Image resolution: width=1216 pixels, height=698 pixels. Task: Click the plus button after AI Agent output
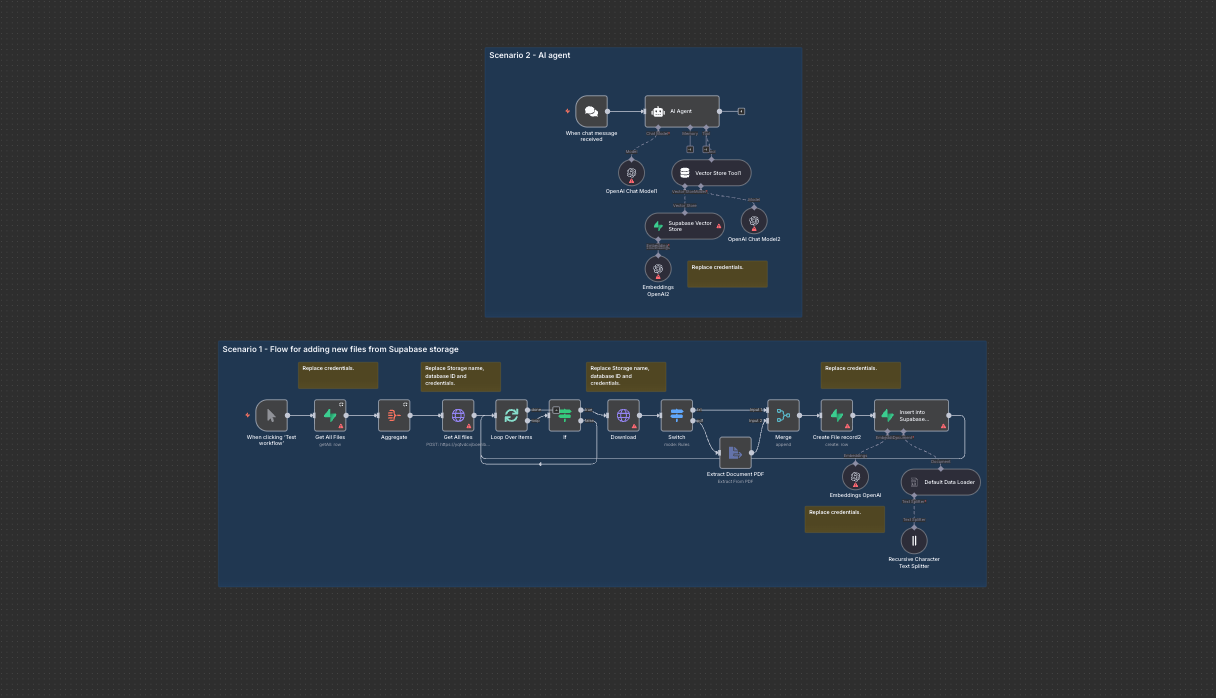coord(741,111)
